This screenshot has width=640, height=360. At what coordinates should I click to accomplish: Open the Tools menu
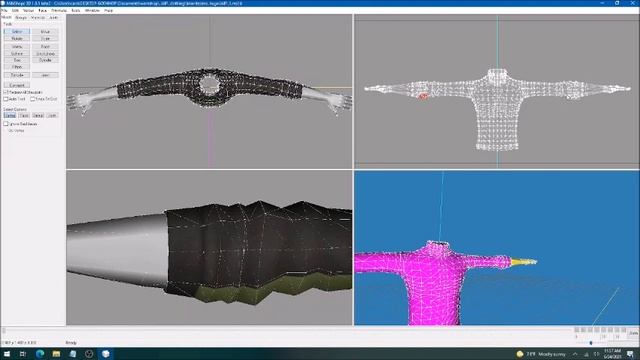point(76,10)
